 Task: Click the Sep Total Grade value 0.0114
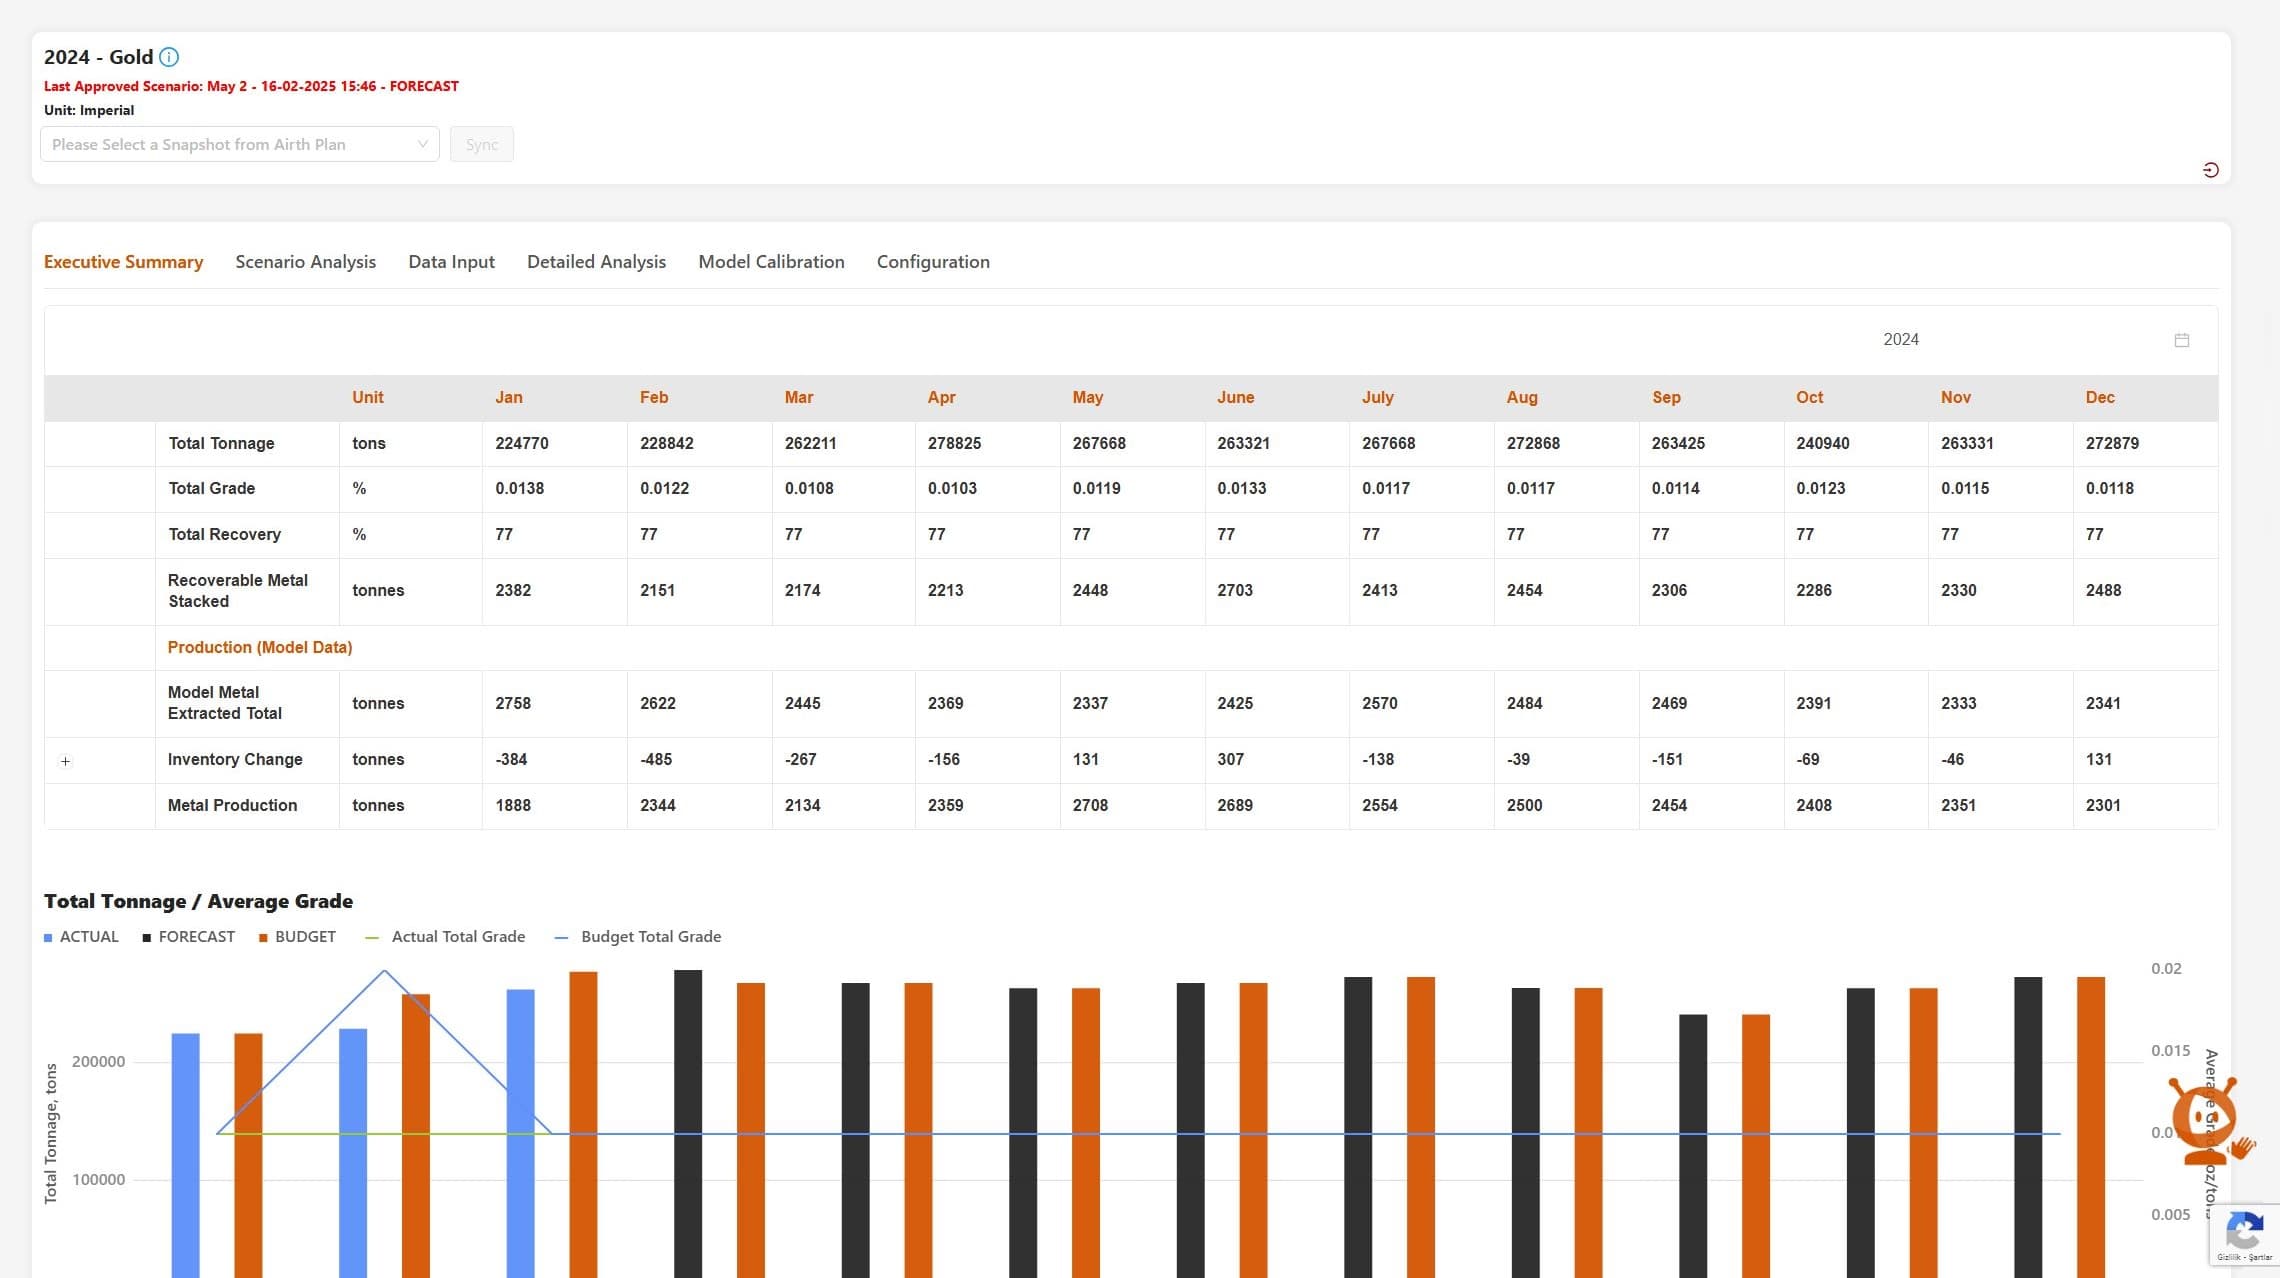click(1676, 489)
